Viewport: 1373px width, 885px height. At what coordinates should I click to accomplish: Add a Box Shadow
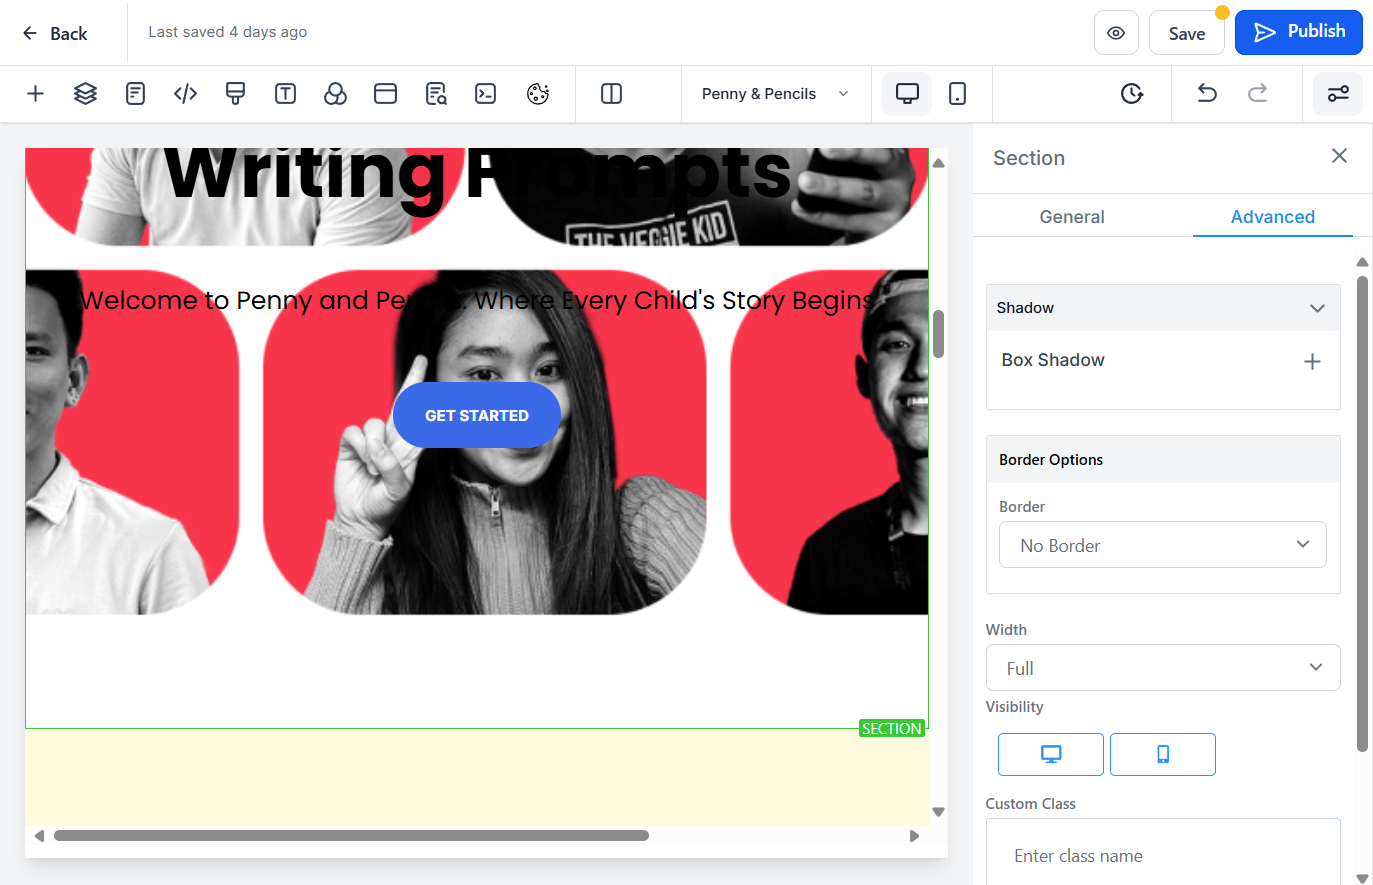click(1312, 362)
